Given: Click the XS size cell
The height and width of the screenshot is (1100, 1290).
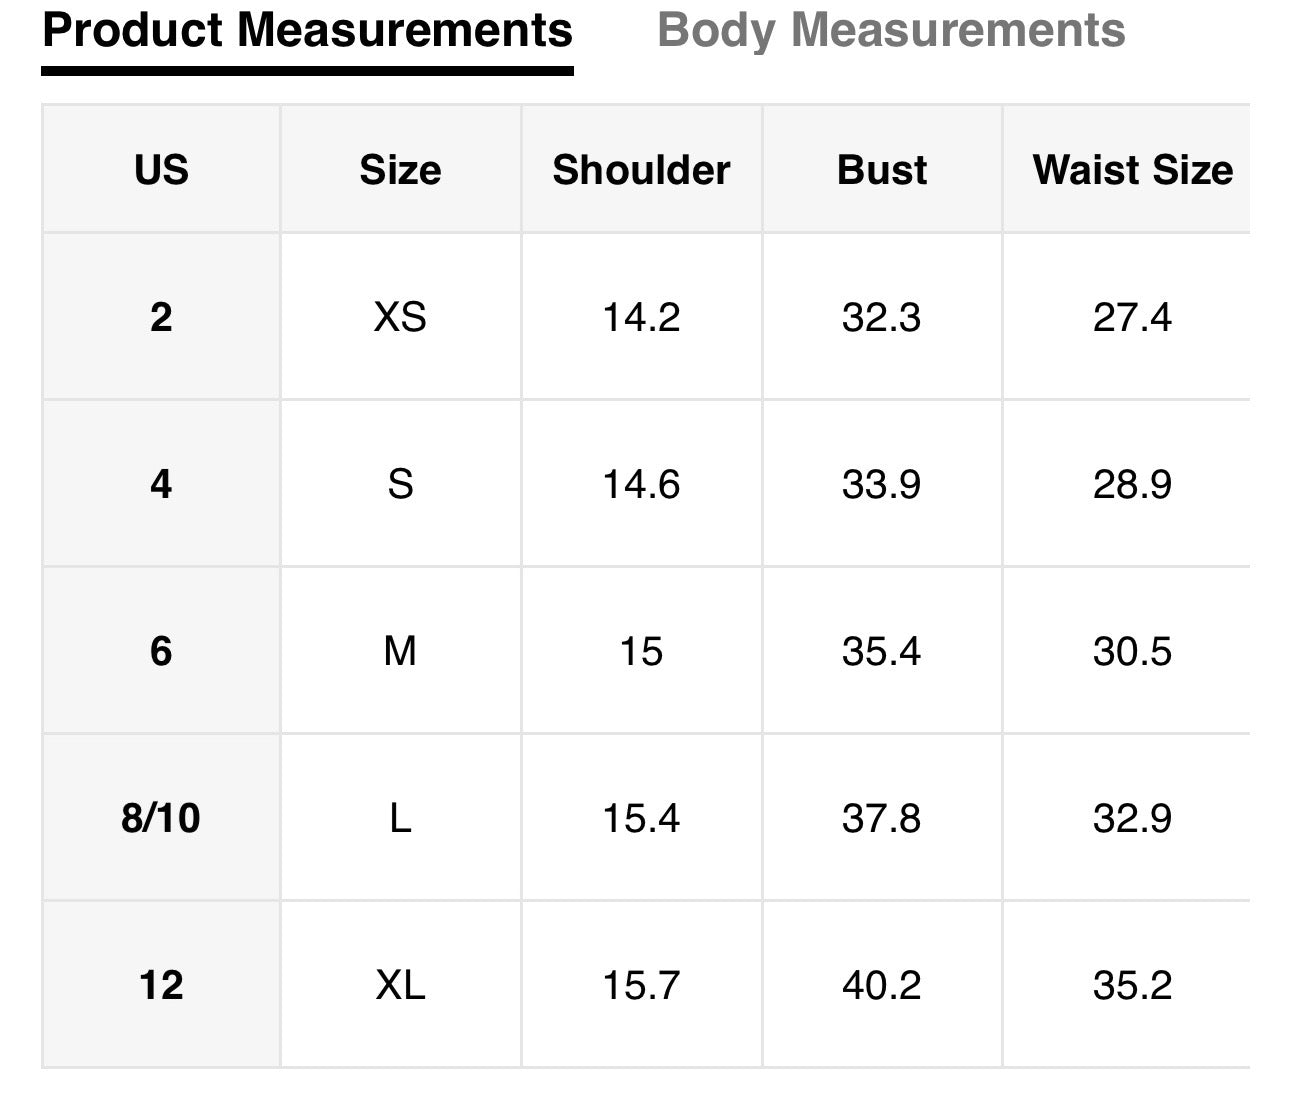Looking at the screenshot, I should (x=400, y=317).
